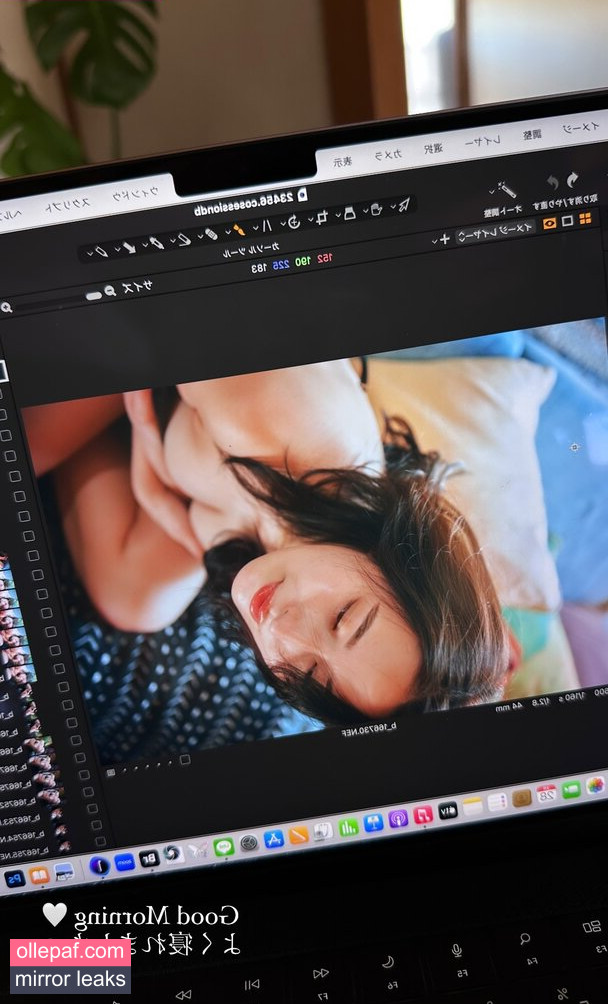Click the 44 mm focal length info
The width and height of the screenshot is (608, 1004).
[509, 709]
